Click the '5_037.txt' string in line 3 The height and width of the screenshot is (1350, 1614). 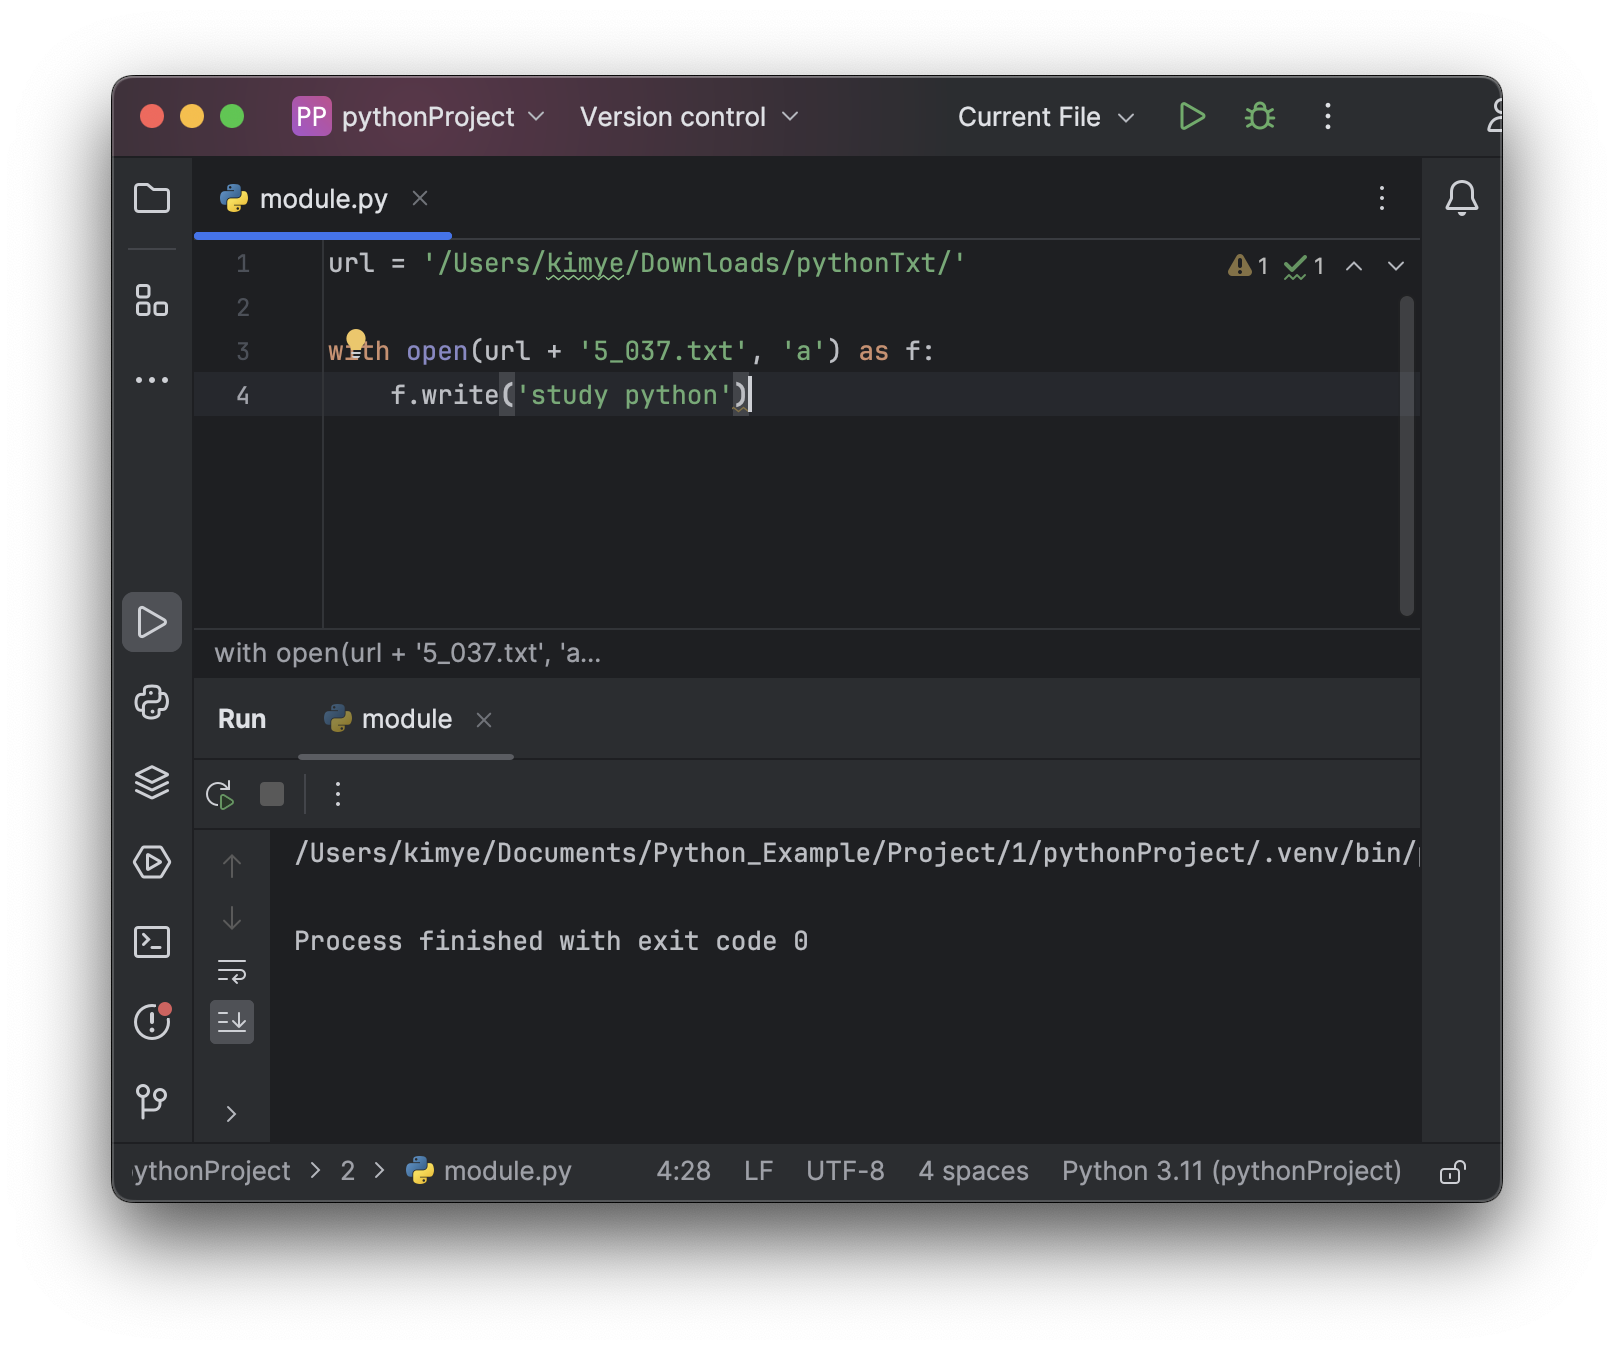click(663, 351)
